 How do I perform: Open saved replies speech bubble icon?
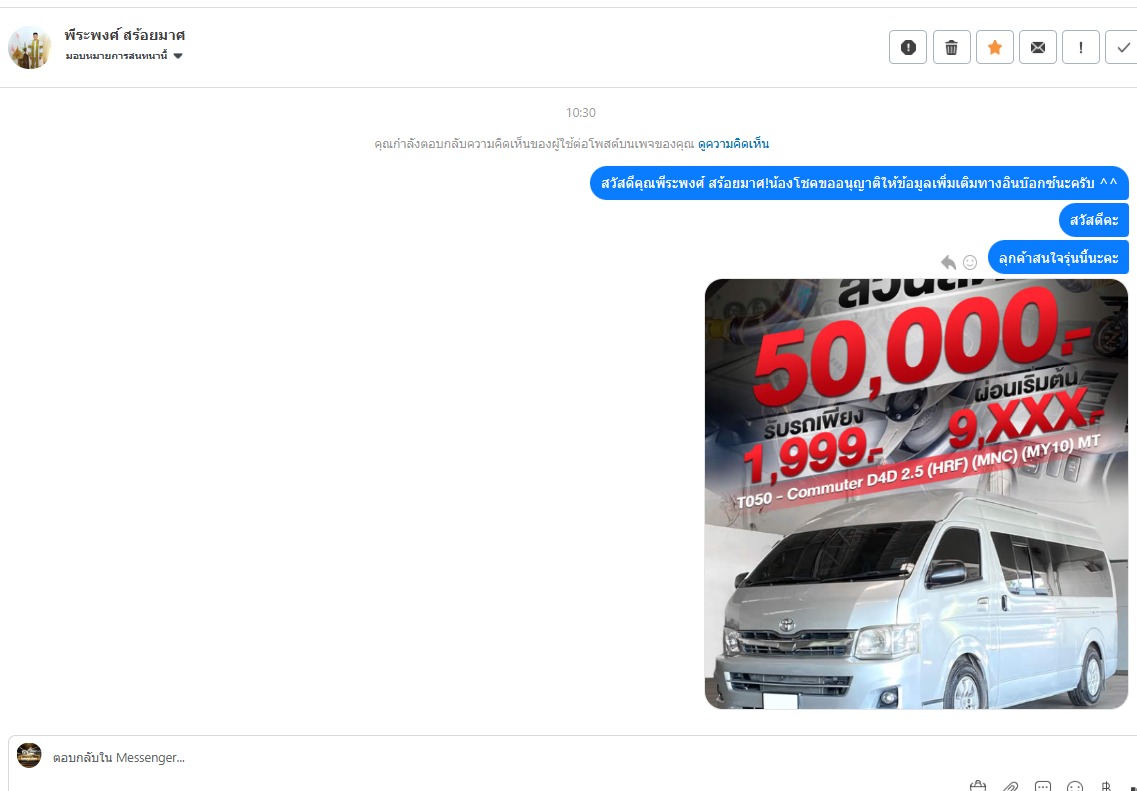tap(1043, 786)
